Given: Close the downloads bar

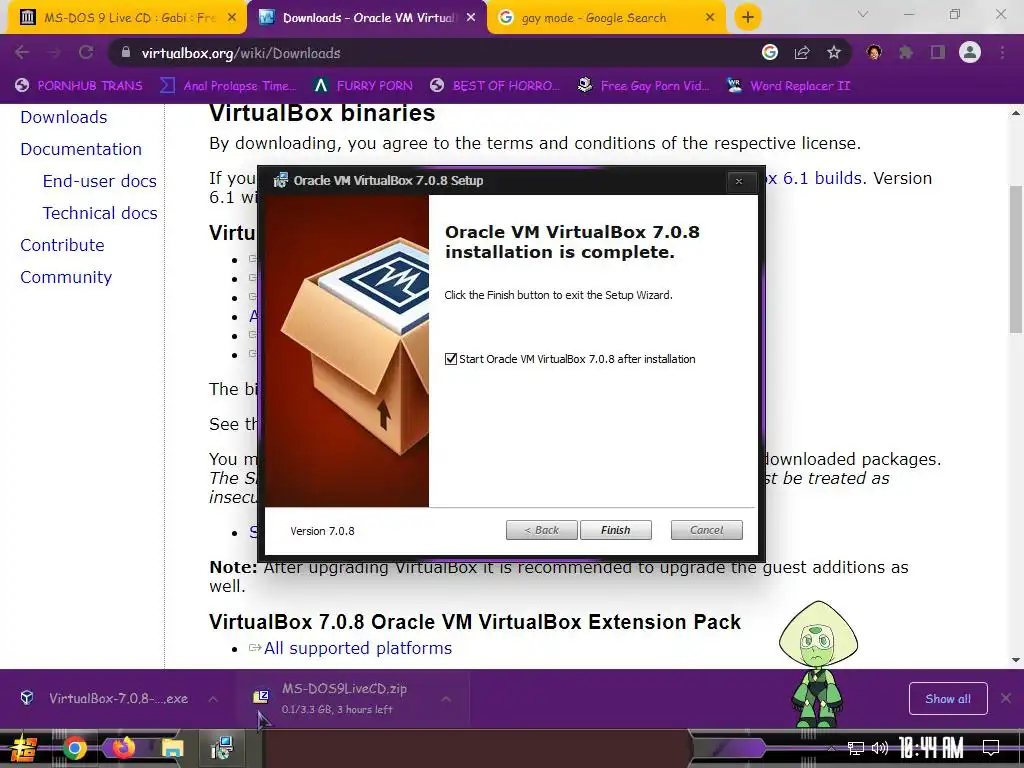Looking at the screenshot, I should pos(1006,699).
